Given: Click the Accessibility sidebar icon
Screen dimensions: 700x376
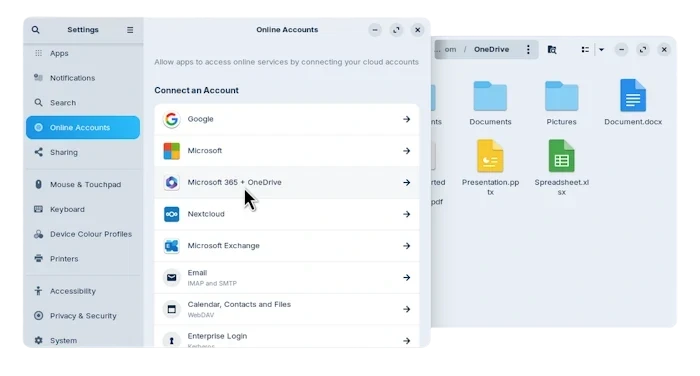Looking at the screenshot, I should (38, 291).
